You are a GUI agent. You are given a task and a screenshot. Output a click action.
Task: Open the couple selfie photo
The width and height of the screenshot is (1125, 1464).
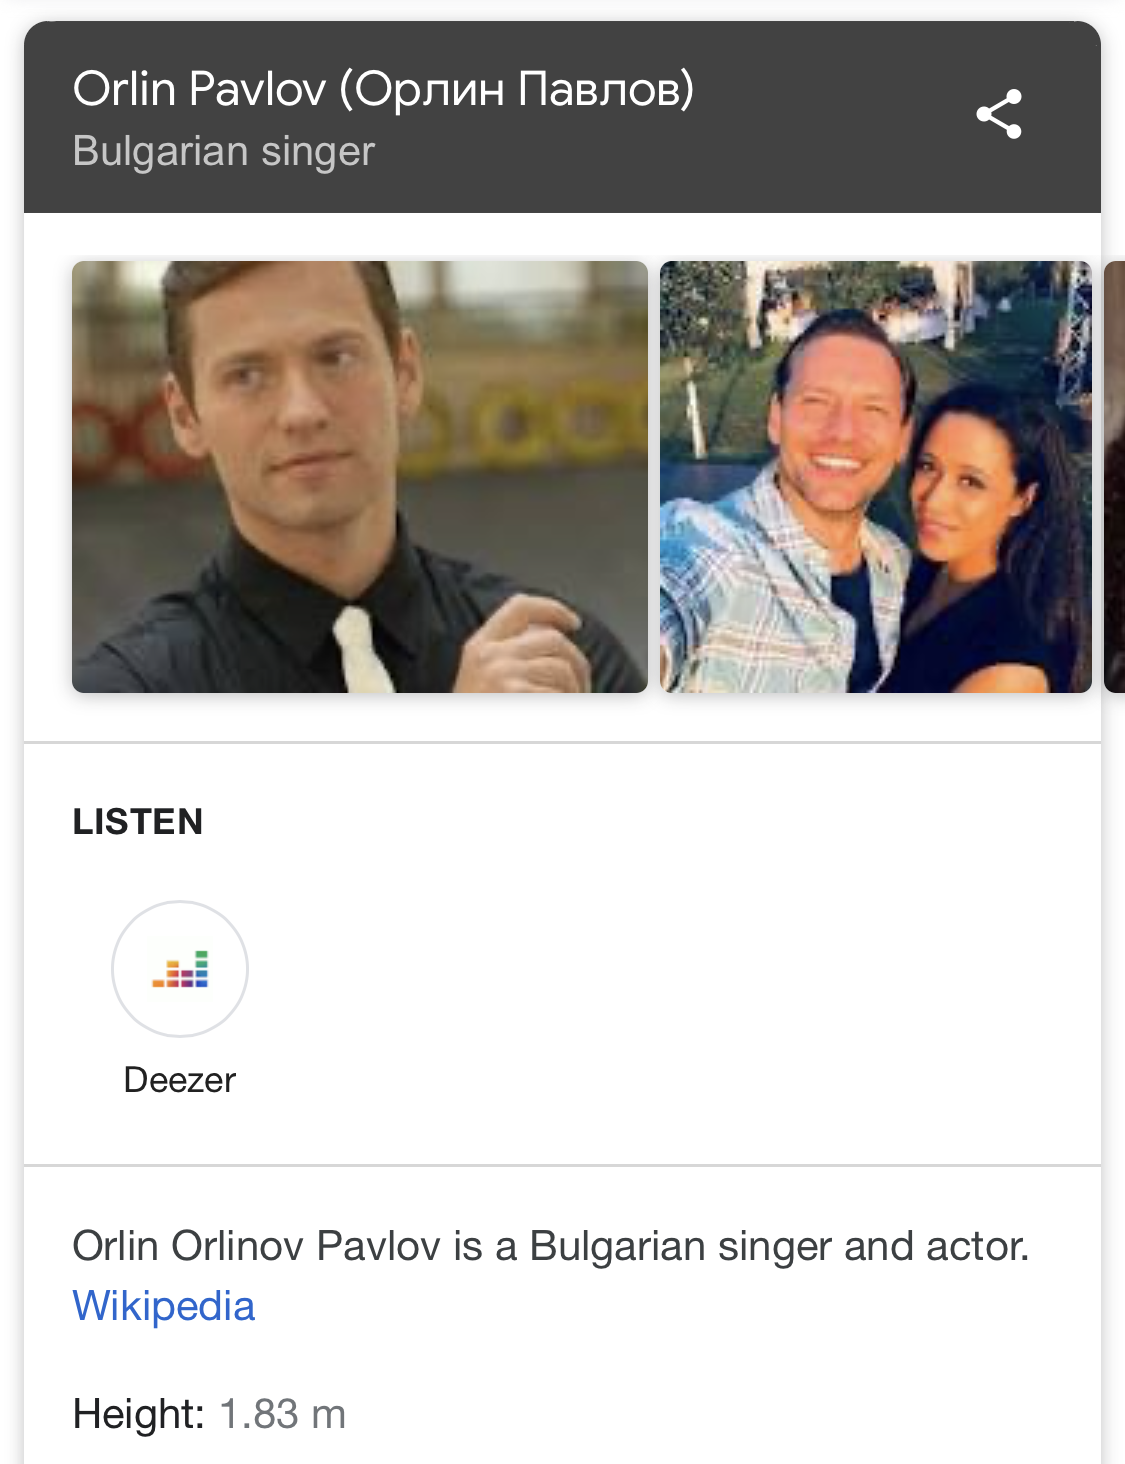click(x=876, y=477)
